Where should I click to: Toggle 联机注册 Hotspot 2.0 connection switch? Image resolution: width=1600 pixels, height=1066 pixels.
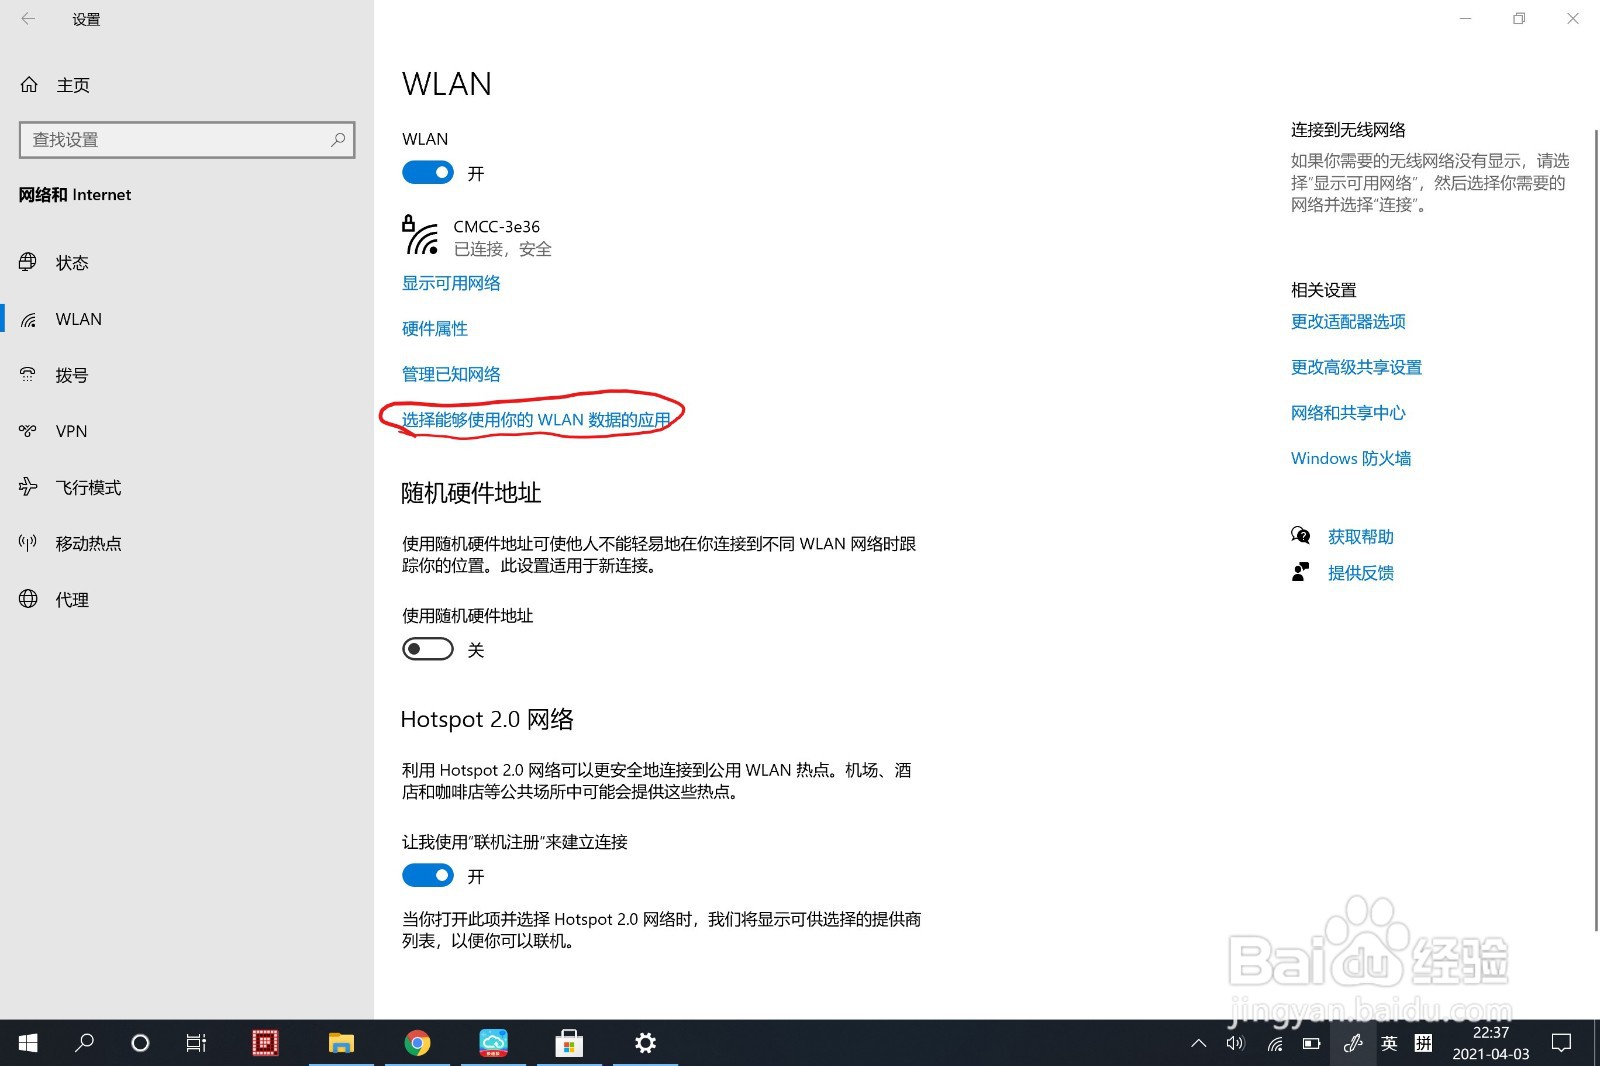tap(428, 876)
